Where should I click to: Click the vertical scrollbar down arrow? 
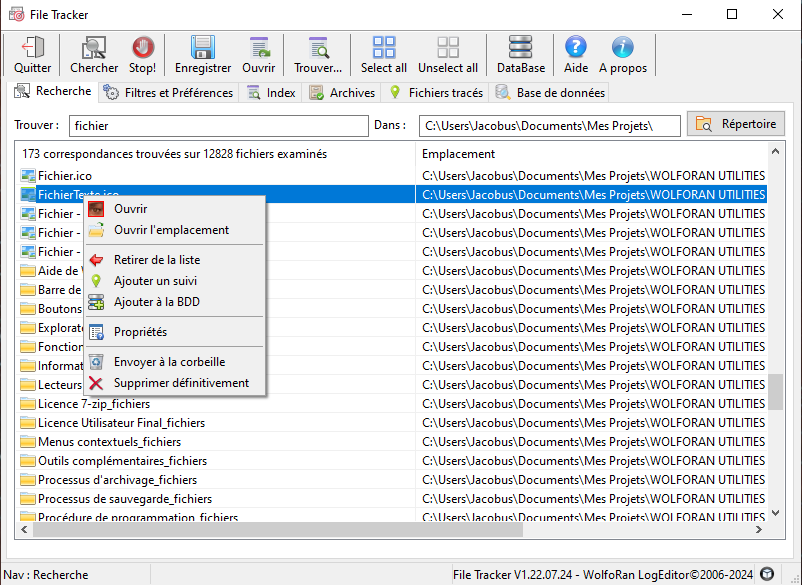[x=776, y=513]
